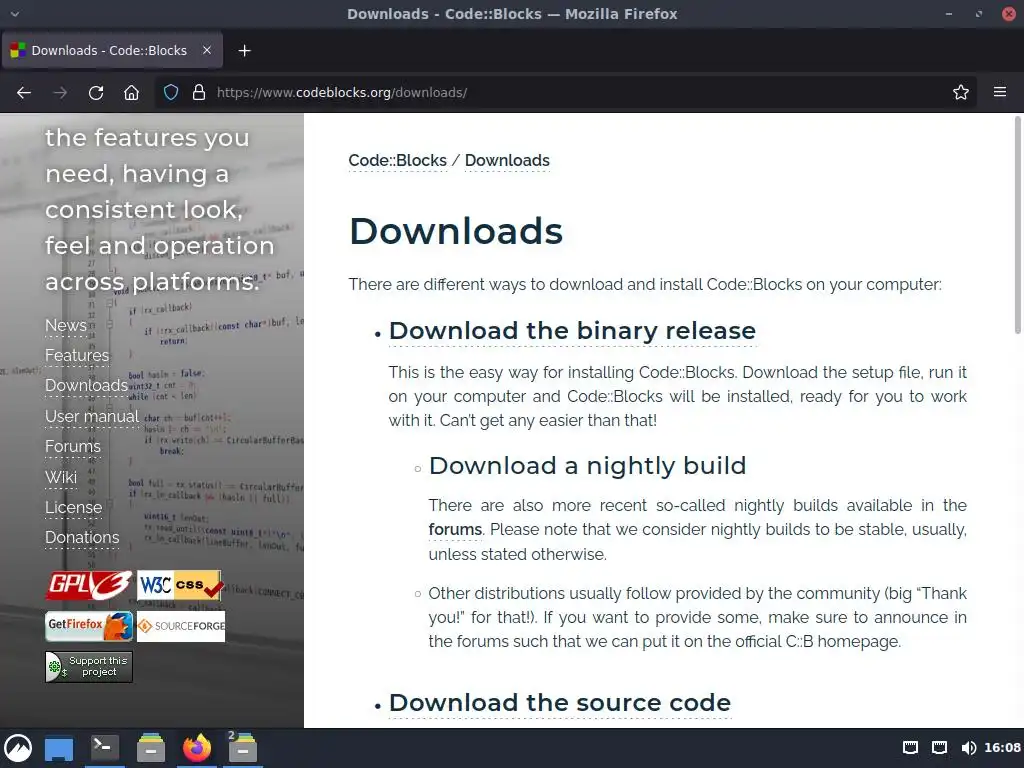
Task: Go back to the previous page
Action: [x=24, y=93]
